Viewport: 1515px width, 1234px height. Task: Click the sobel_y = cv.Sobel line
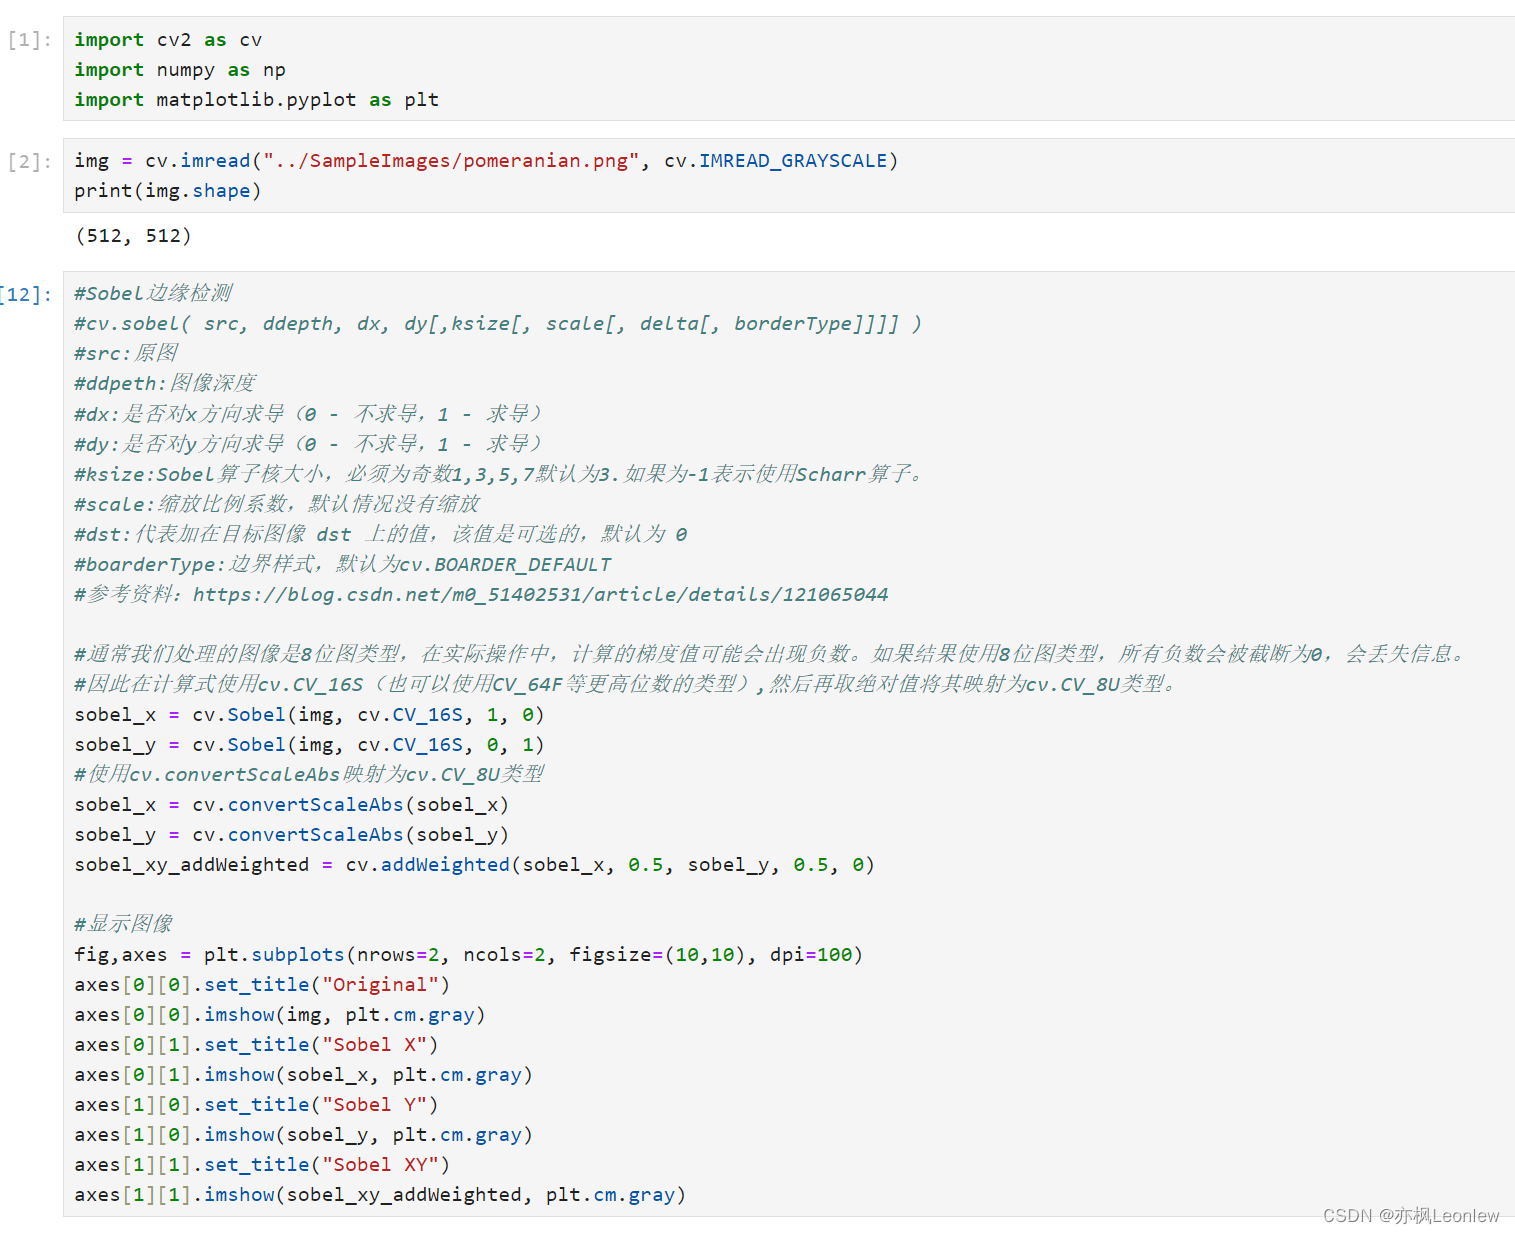(x=308, y=744)
